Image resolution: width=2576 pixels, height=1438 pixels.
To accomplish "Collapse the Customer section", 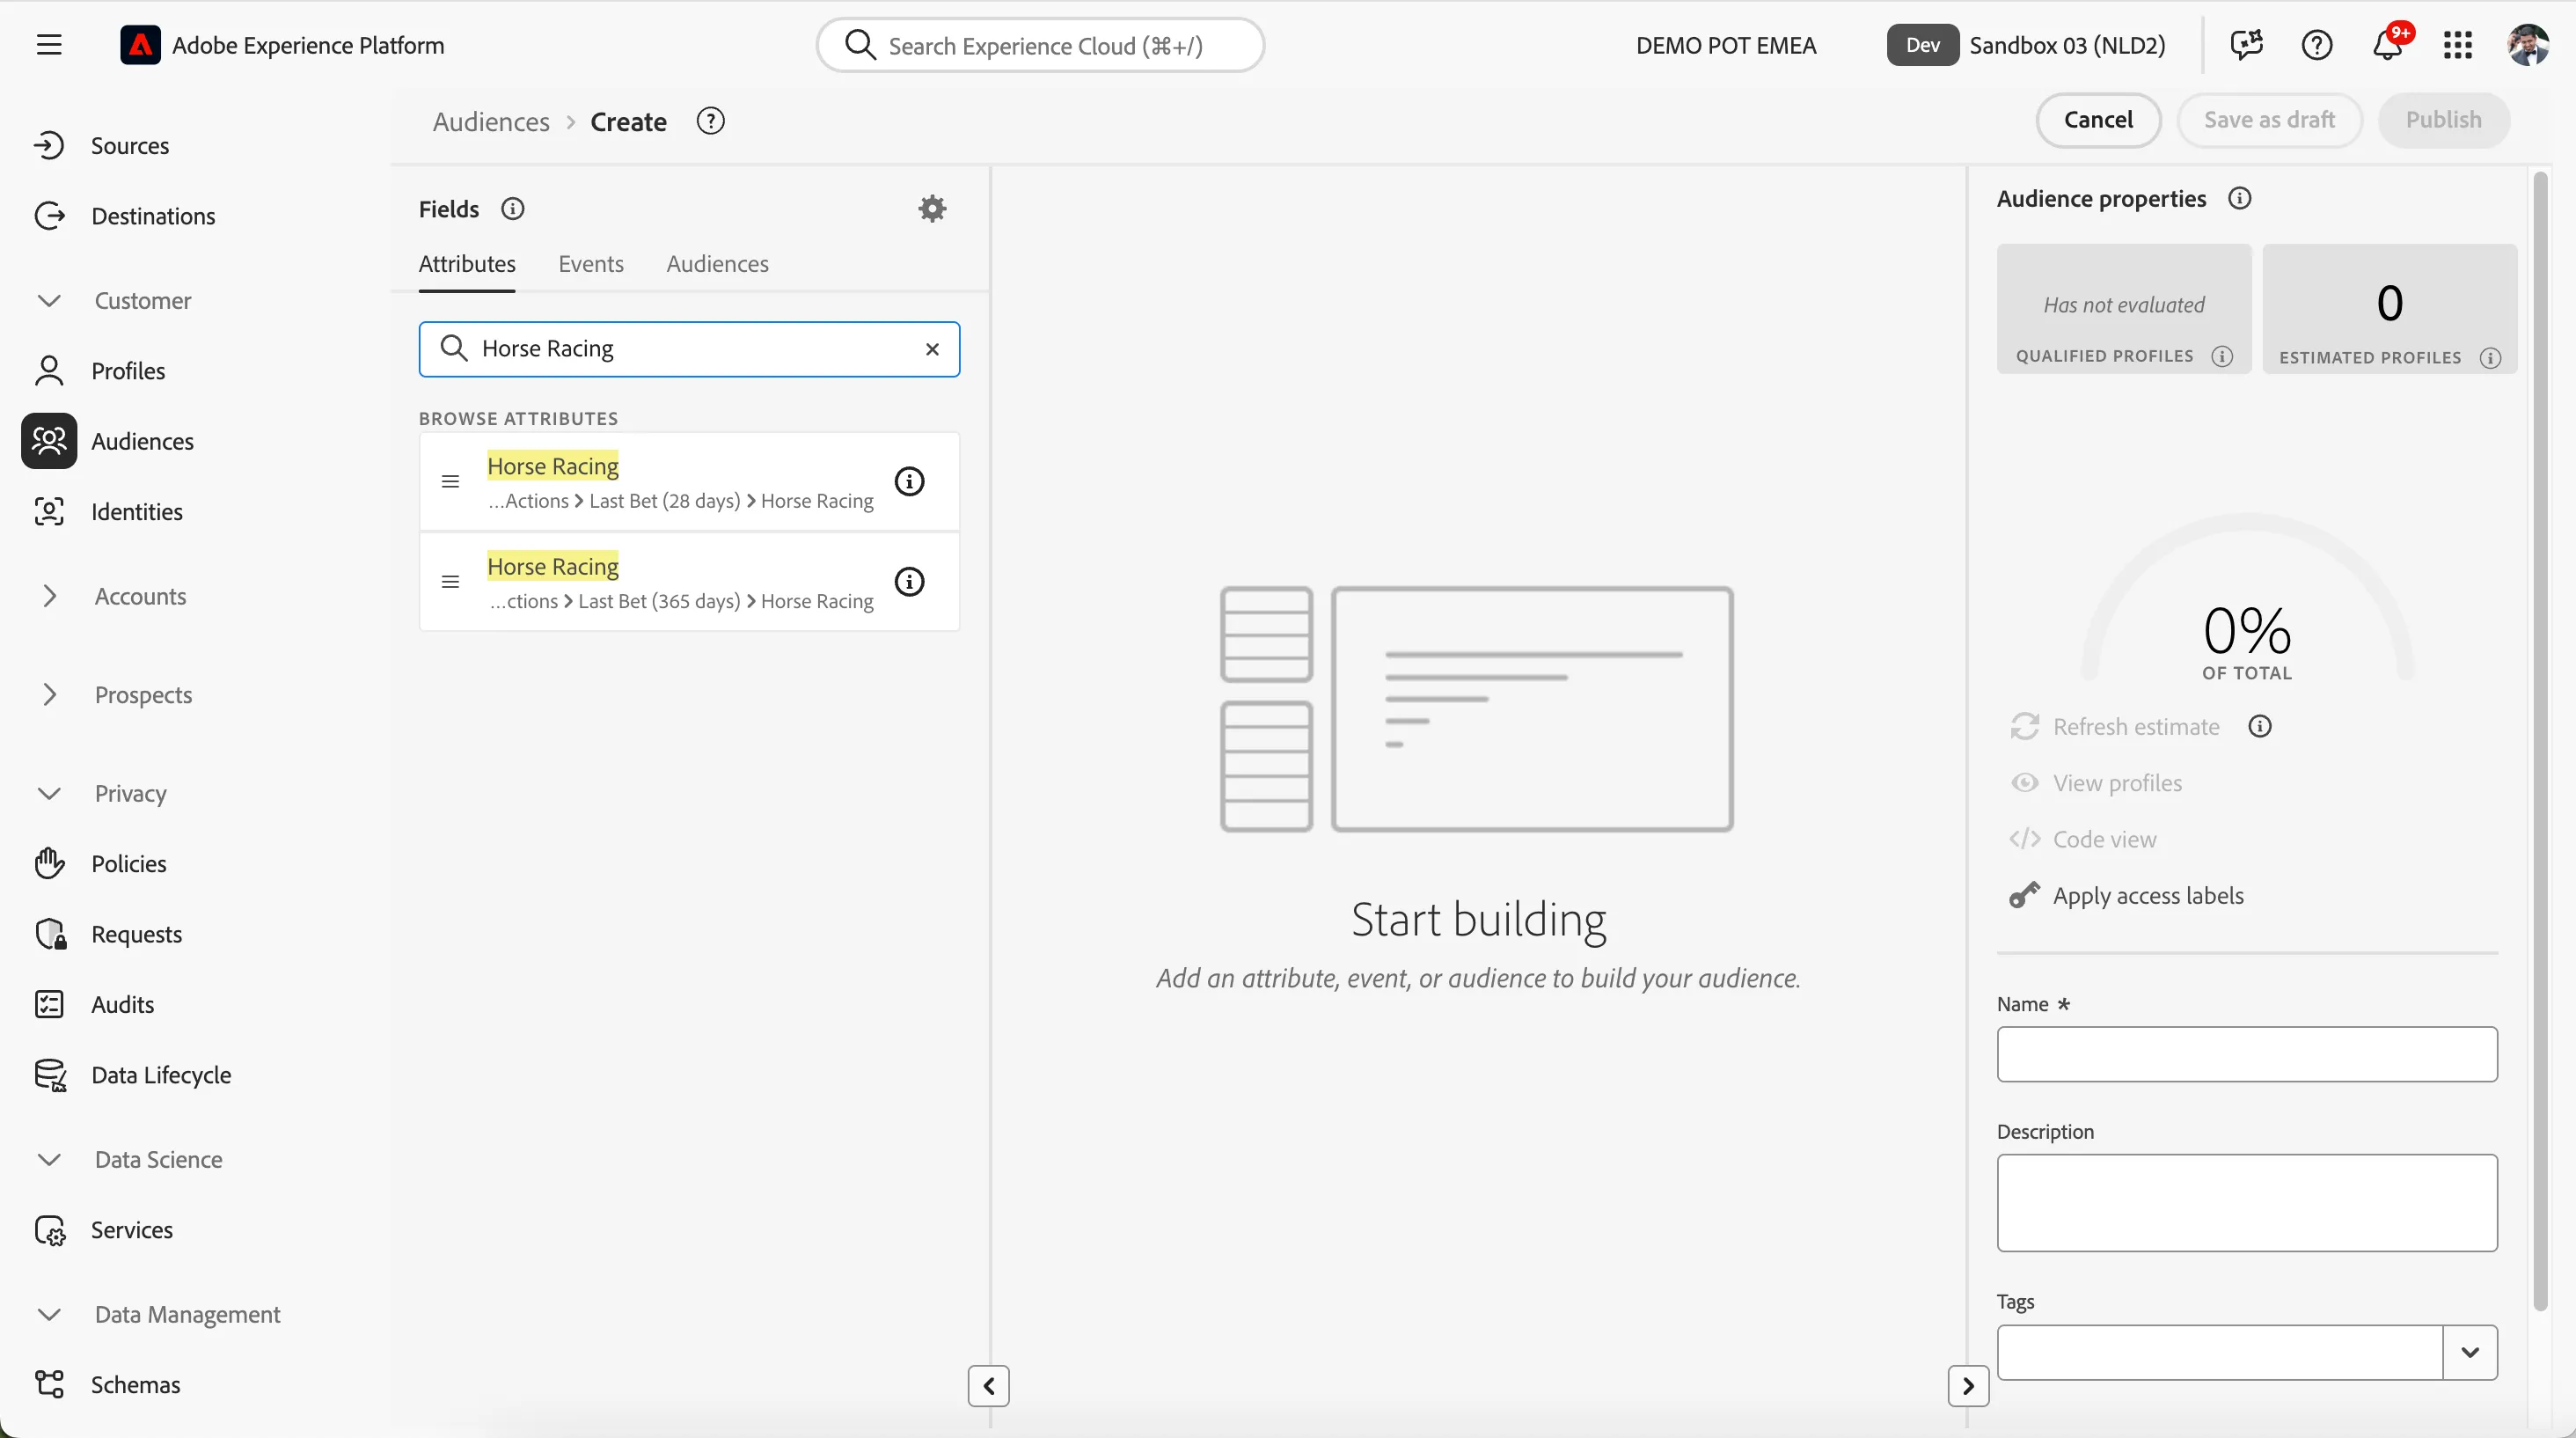I will pos(49,300).
